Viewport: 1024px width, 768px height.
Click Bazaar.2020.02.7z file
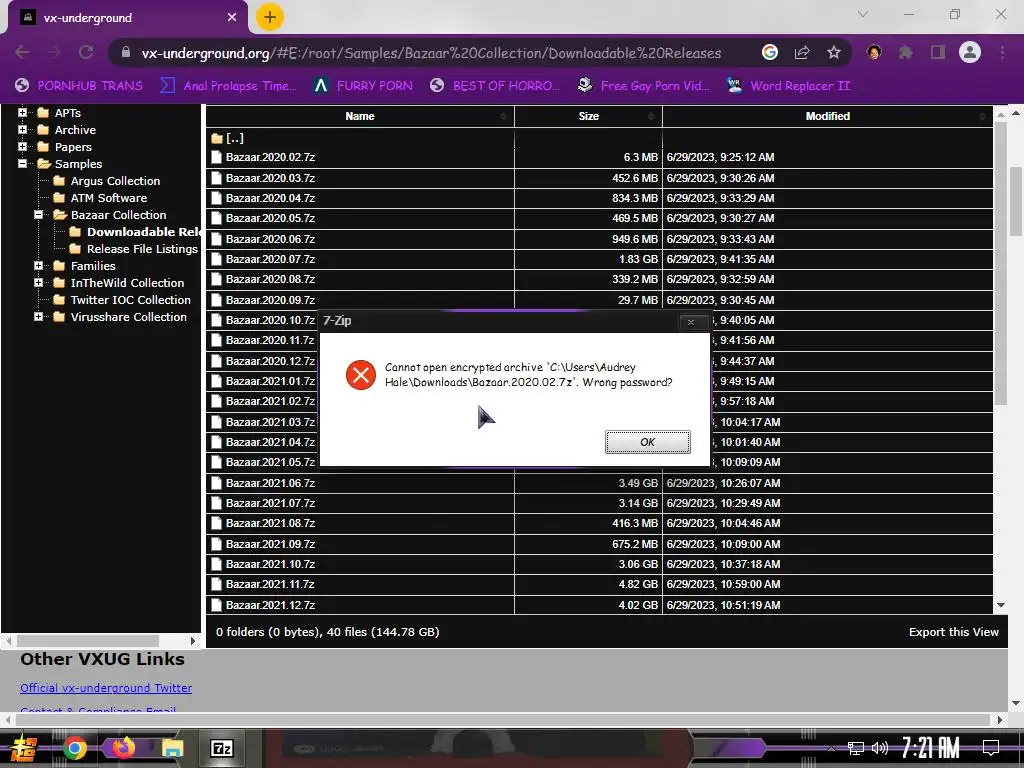coord(270,157)
